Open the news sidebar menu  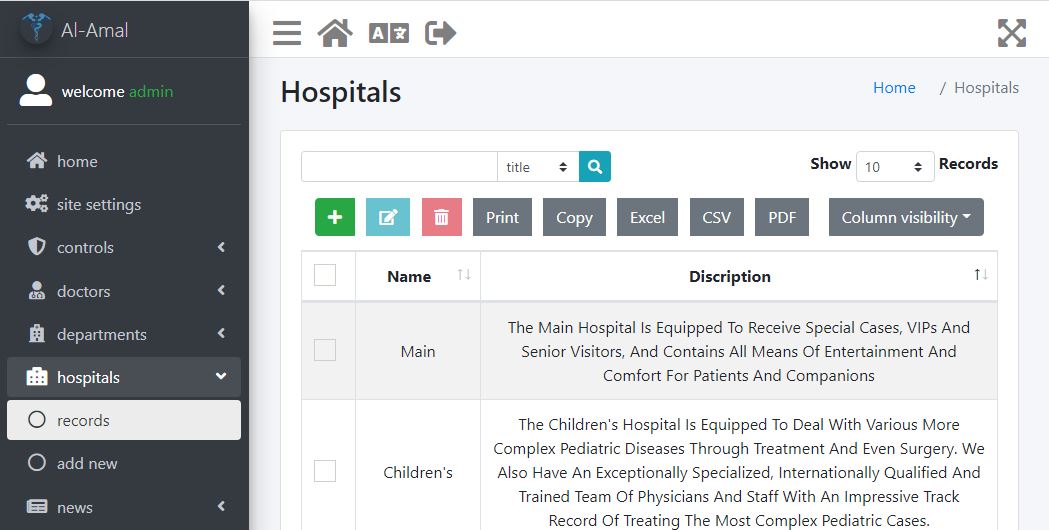click(x=124, y=507)
